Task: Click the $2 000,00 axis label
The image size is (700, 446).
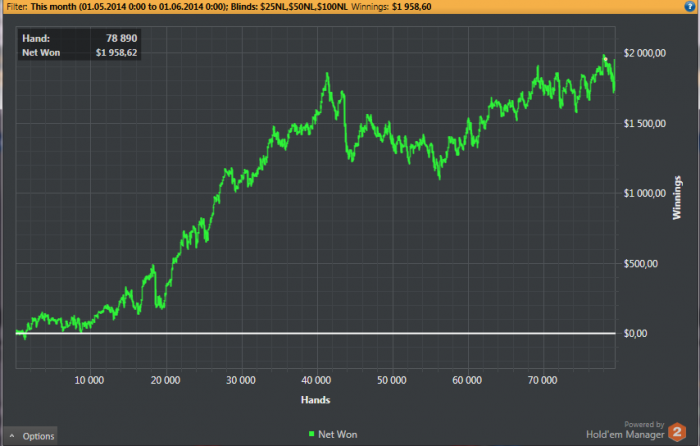Action: [645, 53]
